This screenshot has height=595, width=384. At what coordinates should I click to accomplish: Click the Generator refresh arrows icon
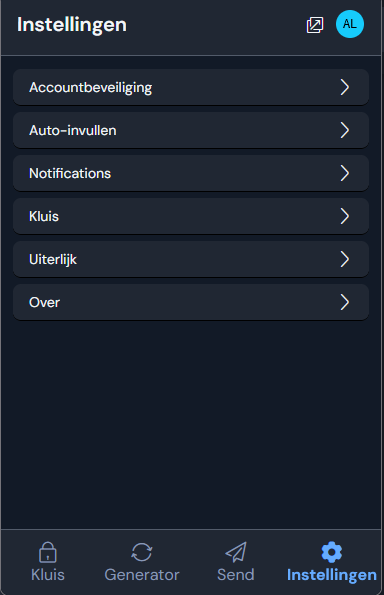tap(142, 552)
